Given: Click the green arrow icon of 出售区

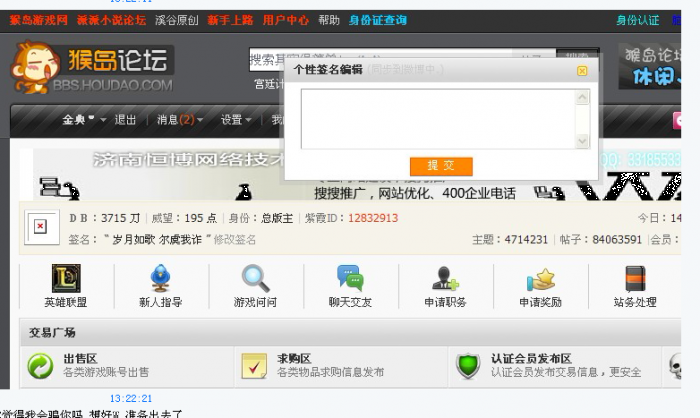Looking at the screenshot, I should tap(40, 366).
